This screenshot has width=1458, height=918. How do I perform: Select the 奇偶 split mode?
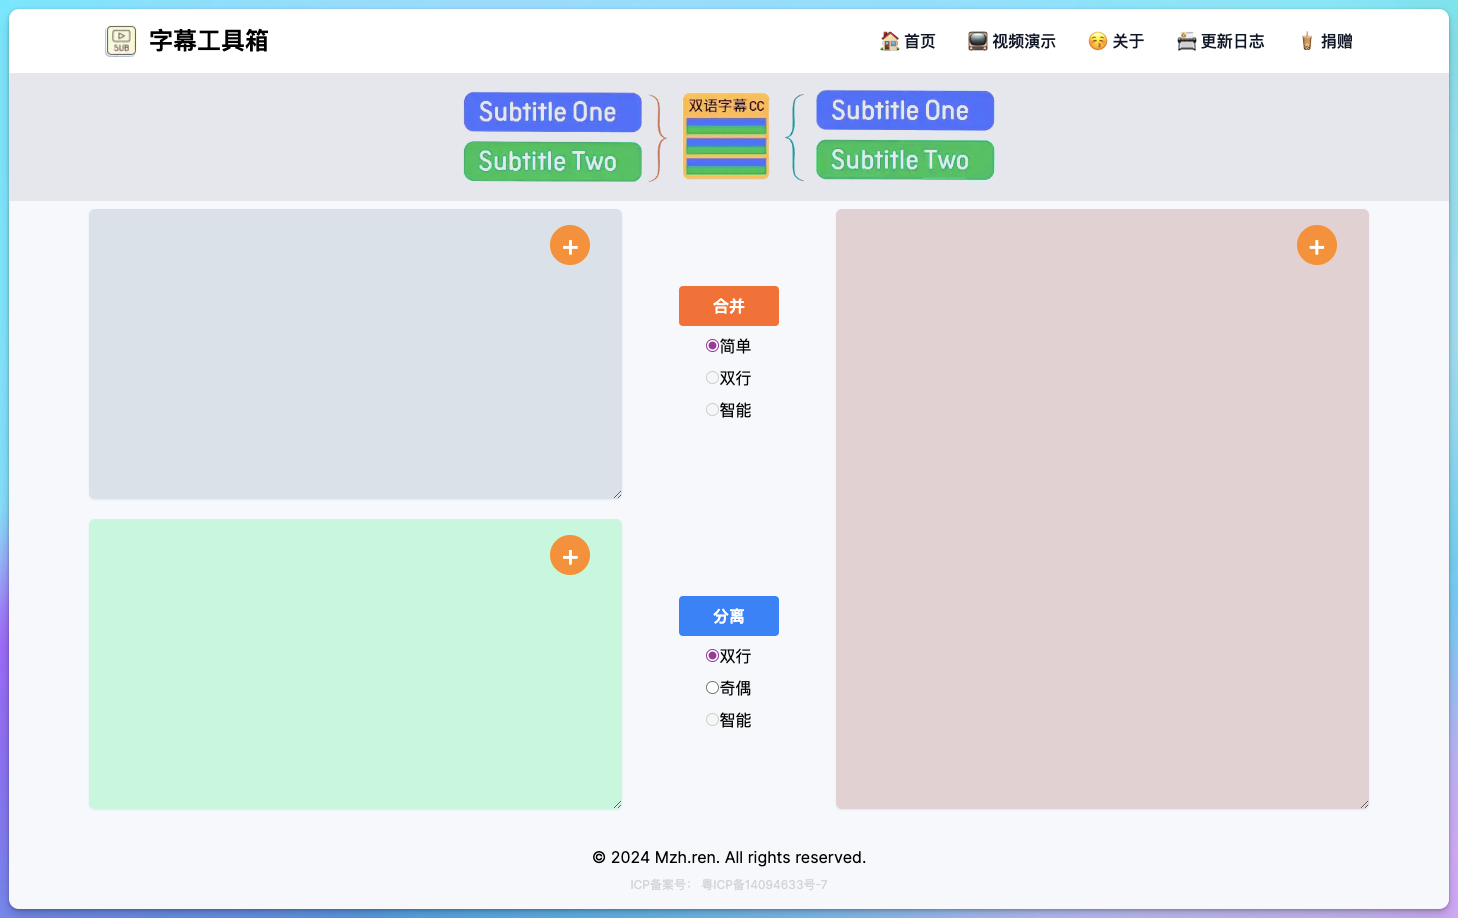coord(712,687)
